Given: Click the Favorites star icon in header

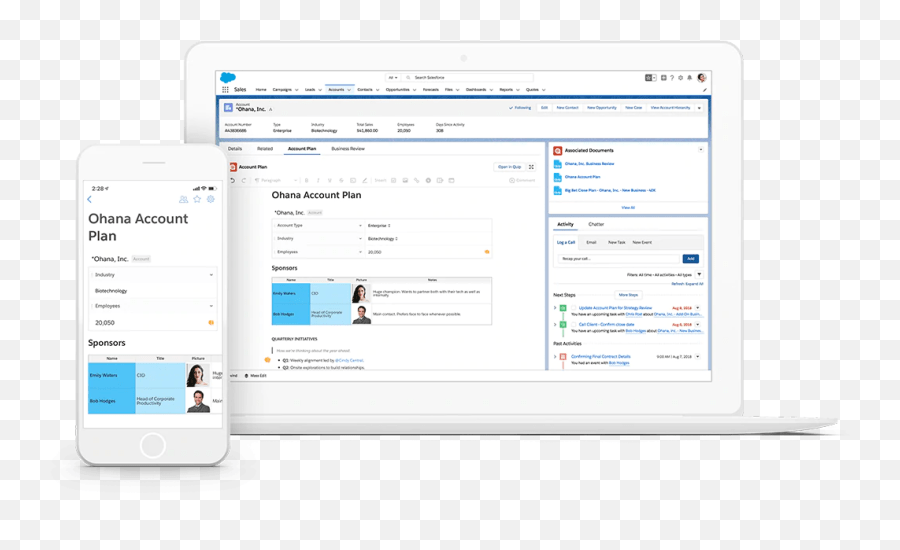Looking at the screenshot, I should point(650,78).
